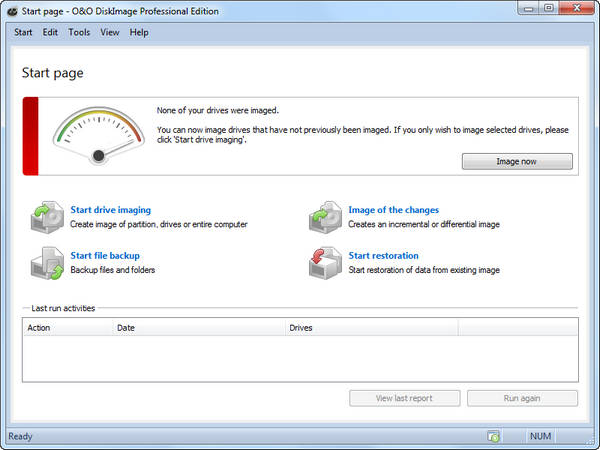The height and width of the screenshot is (450, 600).
Task: Open the Tools menu
Action: (79, 32)
